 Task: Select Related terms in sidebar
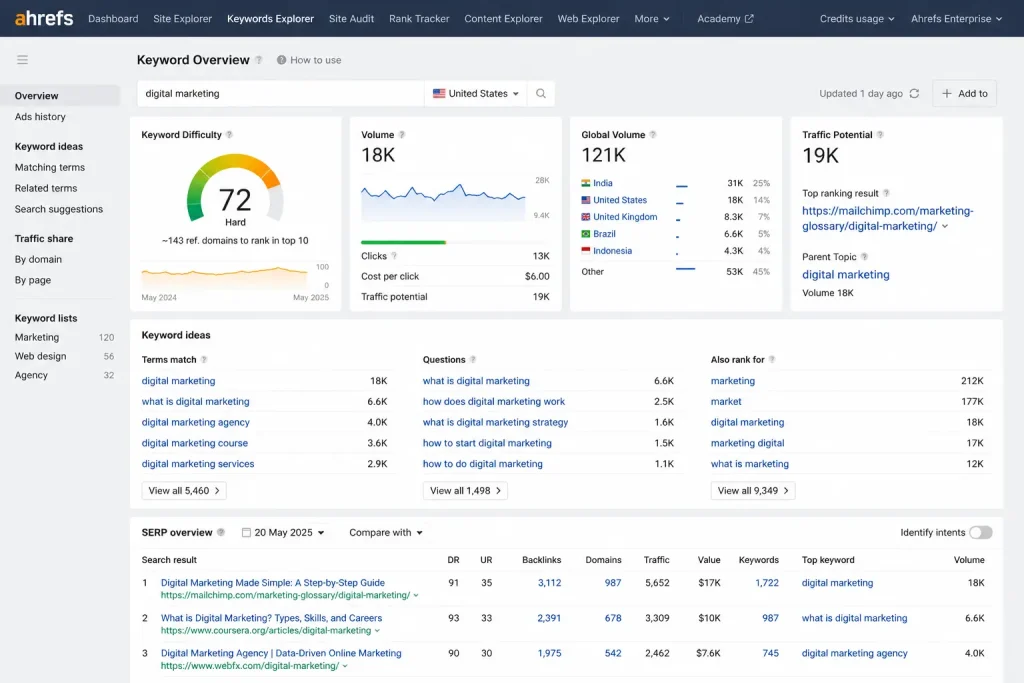point(46,188)
